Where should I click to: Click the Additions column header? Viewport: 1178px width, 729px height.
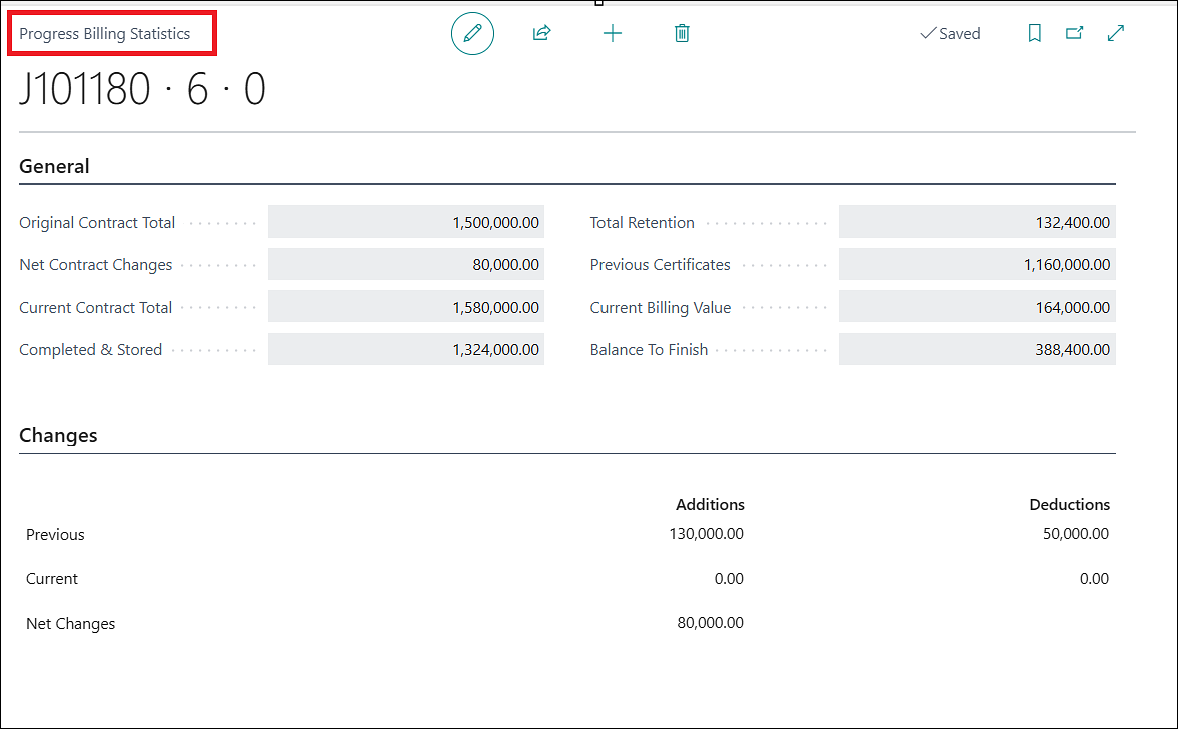710,504
